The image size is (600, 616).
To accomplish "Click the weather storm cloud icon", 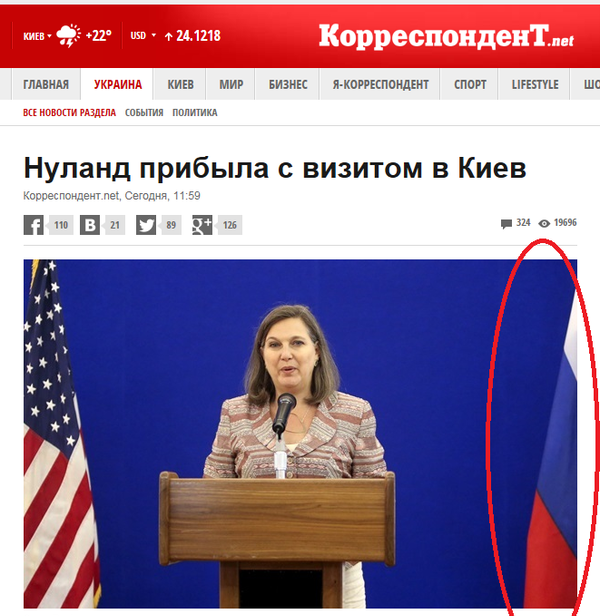I will point(68,36).
